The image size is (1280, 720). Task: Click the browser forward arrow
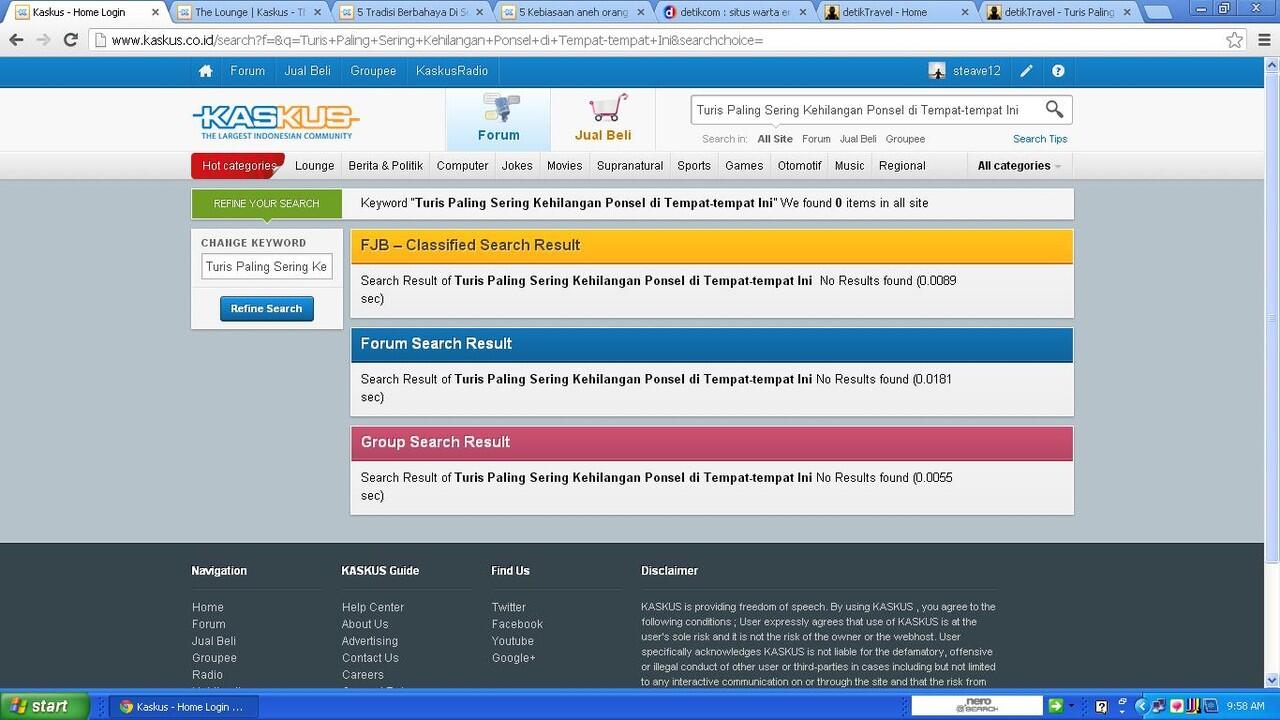tap(43, 40)
